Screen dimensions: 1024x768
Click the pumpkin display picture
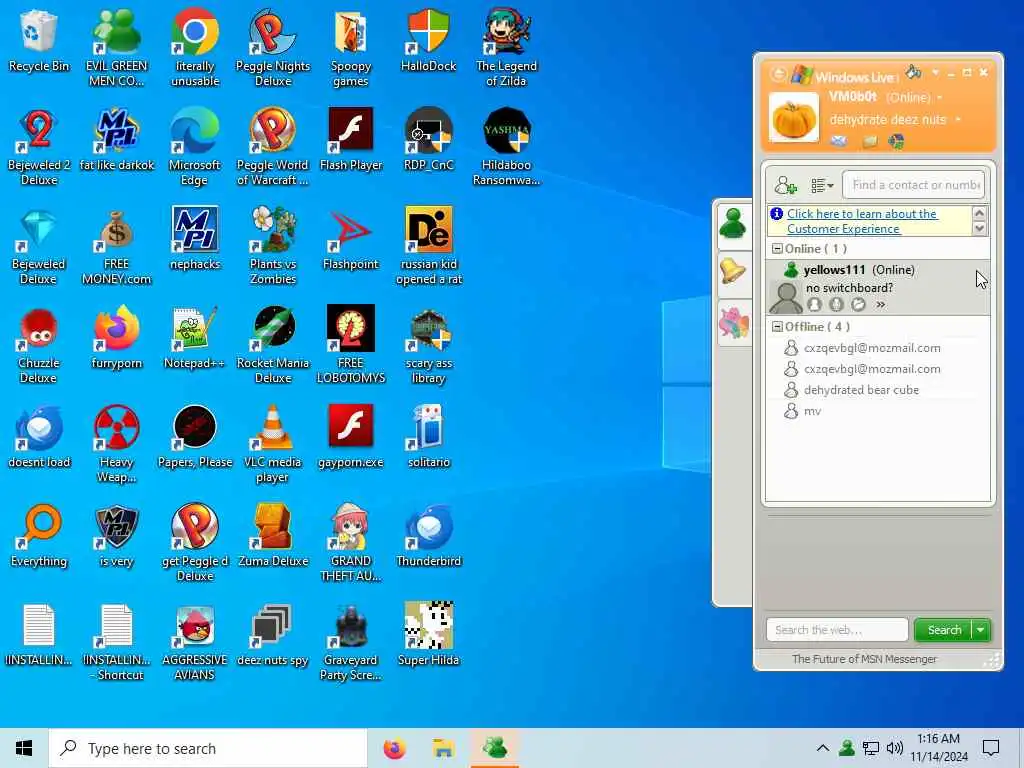point(793,118)
